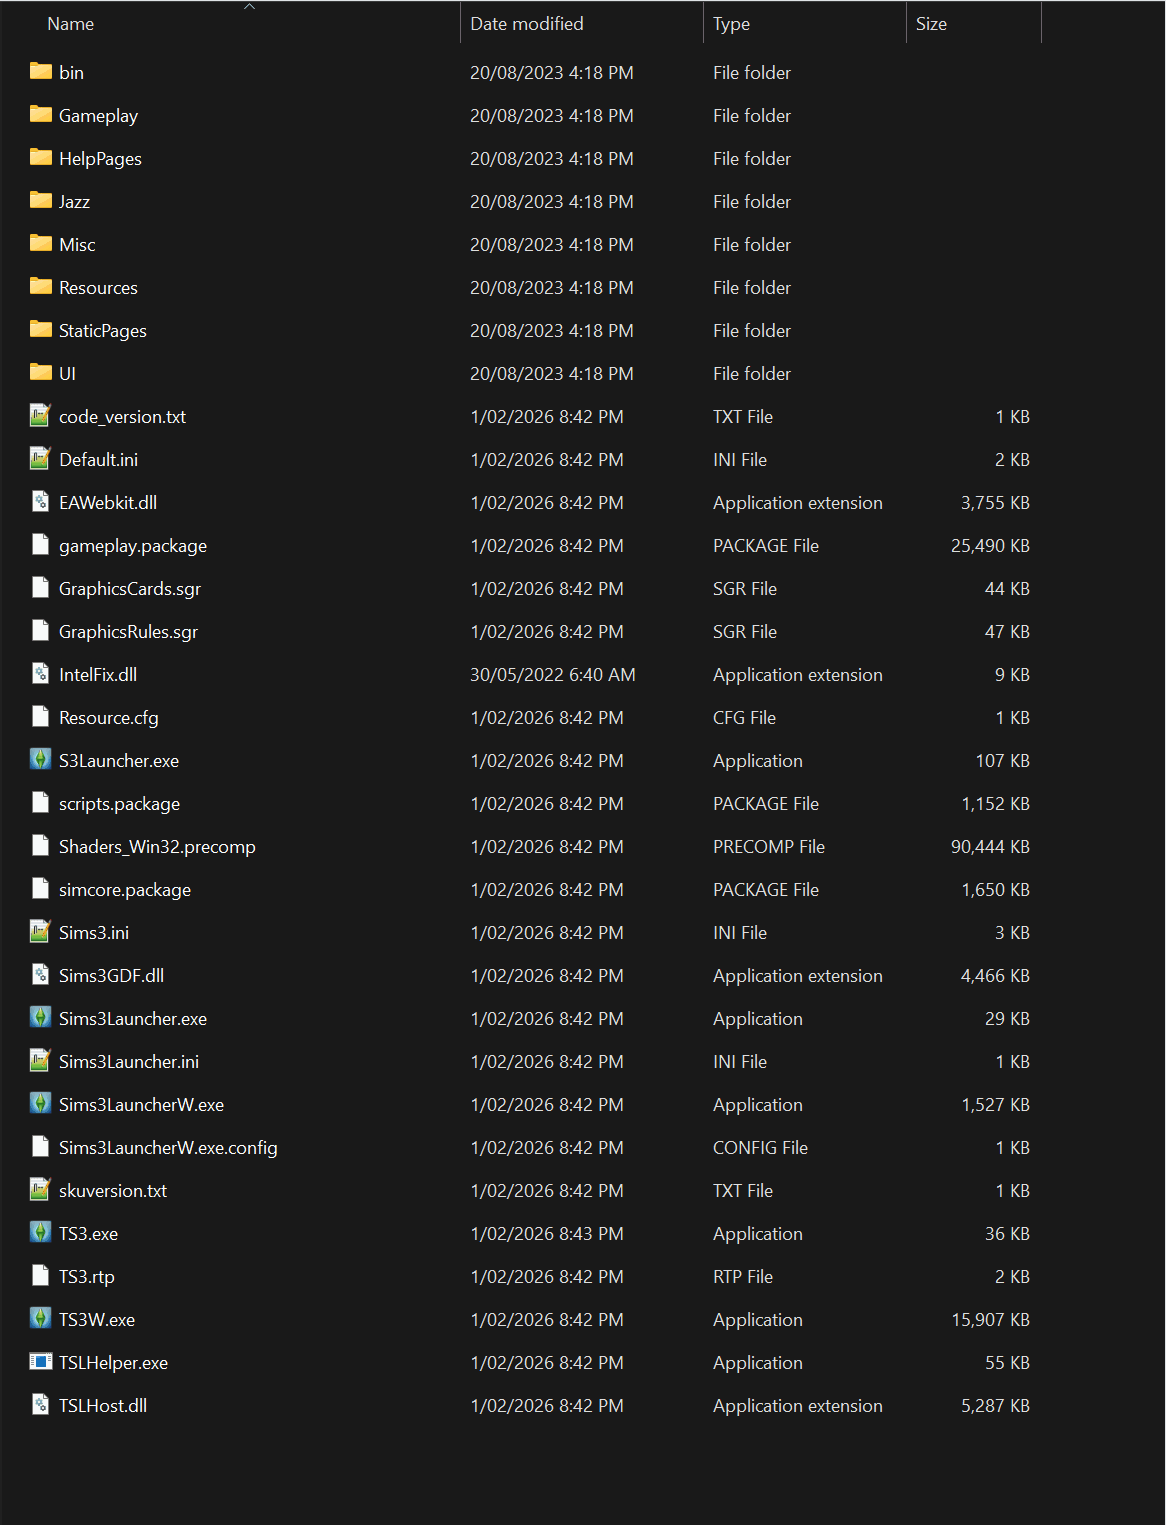Click the skuversion.txt file icon
1166x1525 pixels.
[40, 1190]
